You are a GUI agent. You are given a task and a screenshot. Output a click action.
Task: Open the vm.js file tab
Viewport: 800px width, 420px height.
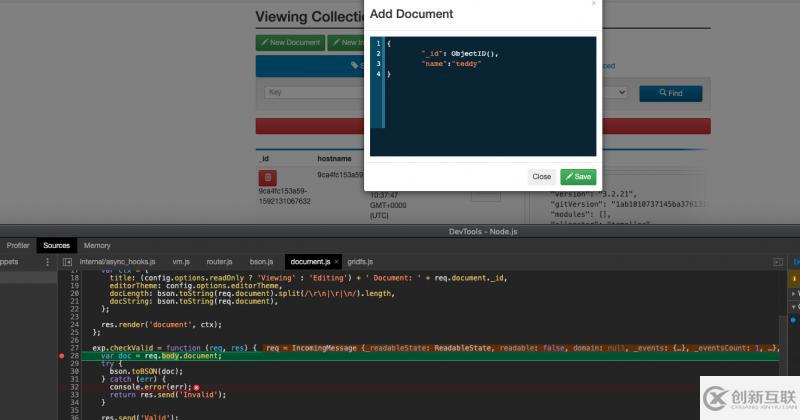click(x=180, y=261)
